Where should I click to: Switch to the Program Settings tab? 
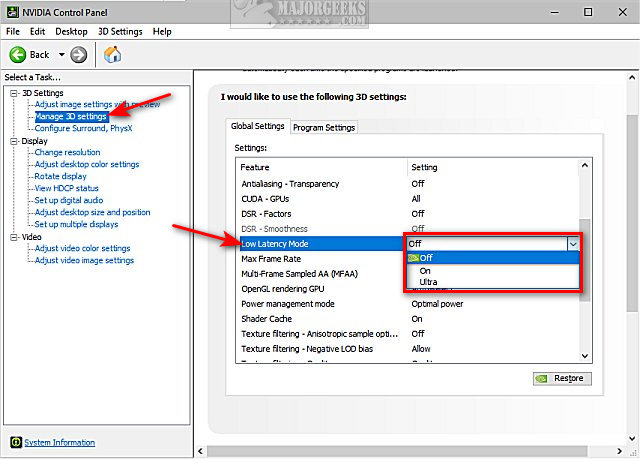[324, 127]
